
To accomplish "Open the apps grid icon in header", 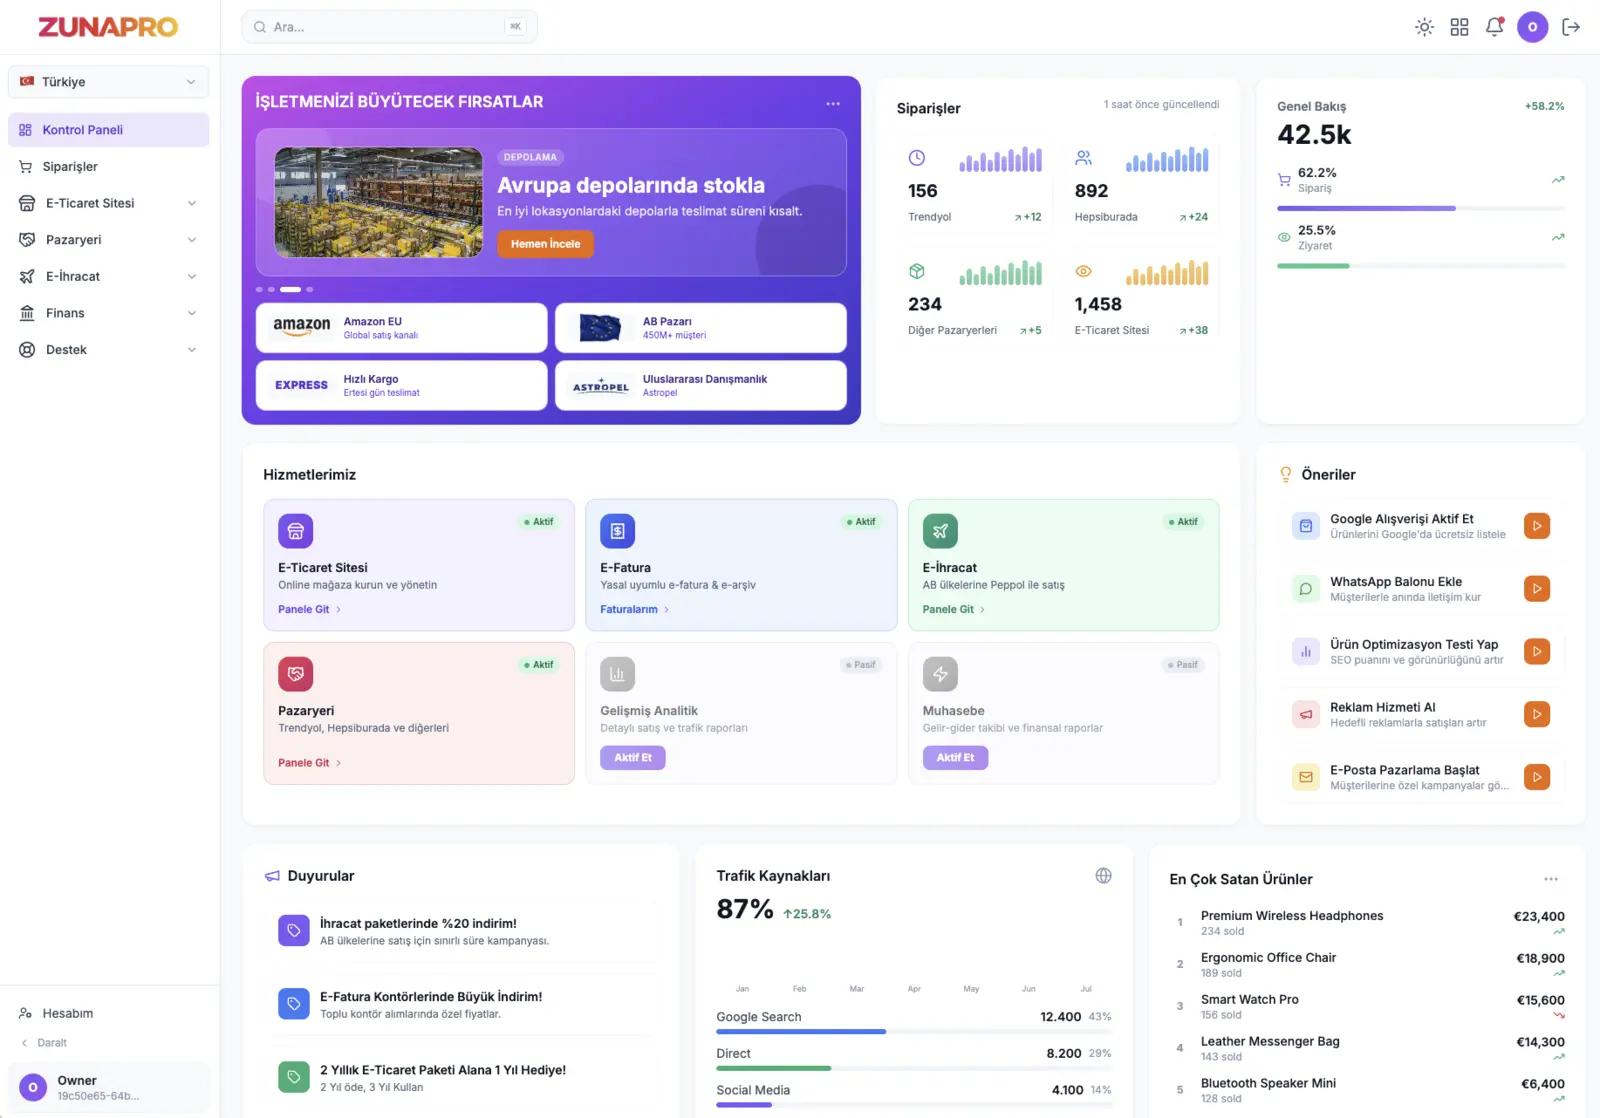I will tap(1459, 27).
